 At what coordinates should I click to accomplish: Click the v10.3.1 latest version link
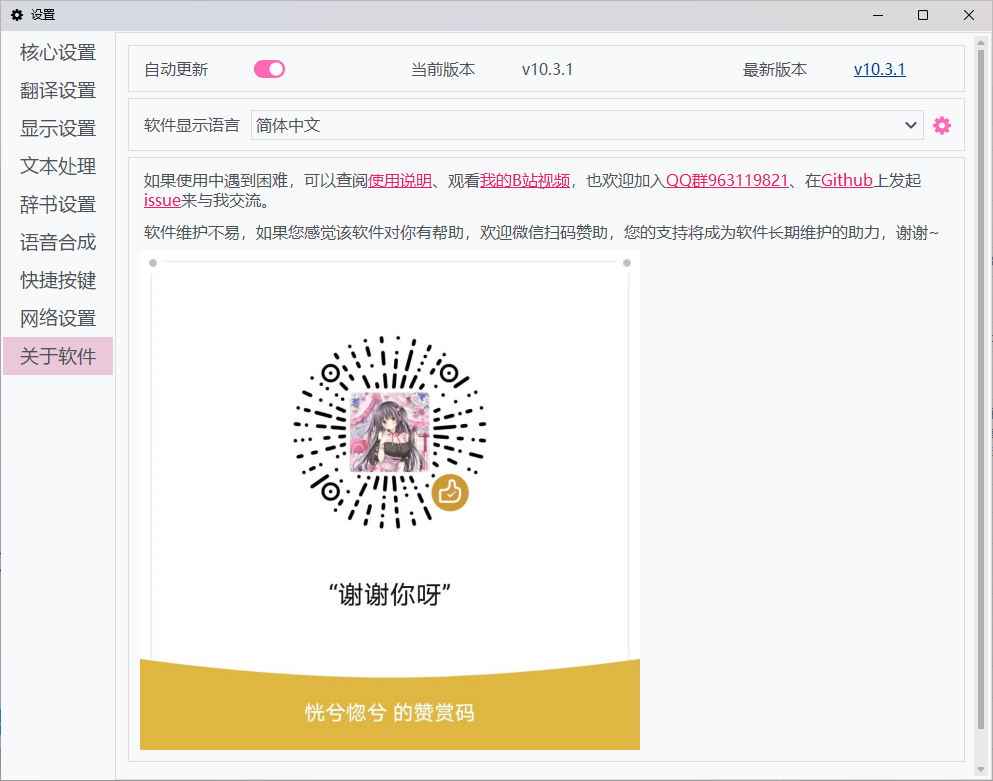878,69
